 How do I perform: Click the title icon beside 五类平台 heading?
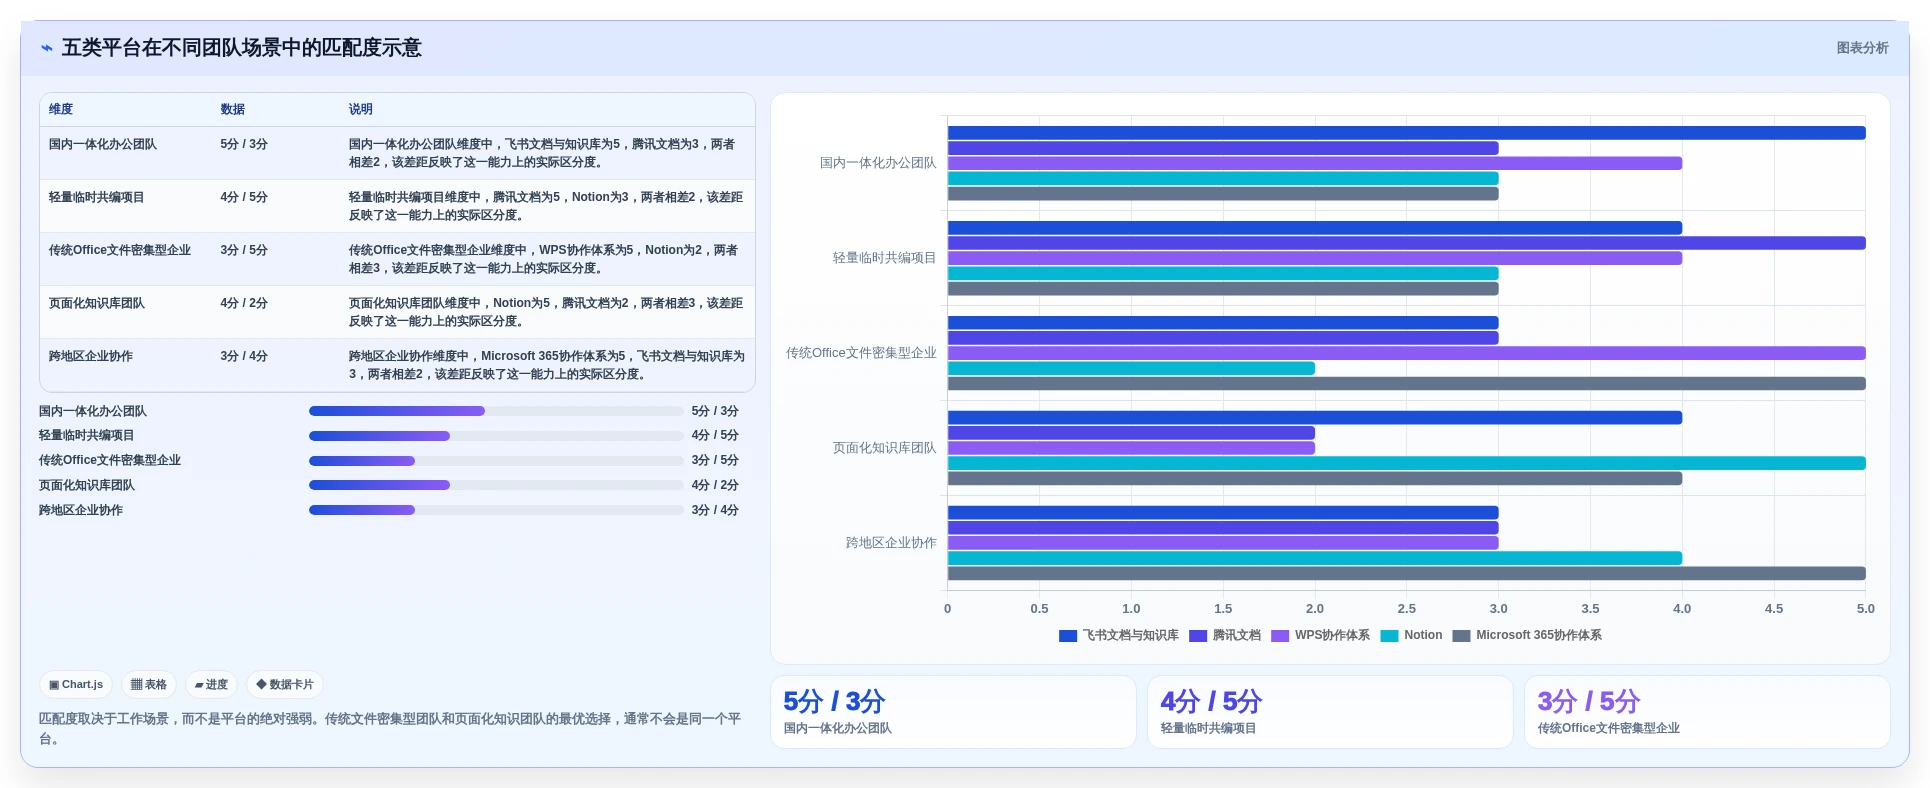tap(47, 48)
